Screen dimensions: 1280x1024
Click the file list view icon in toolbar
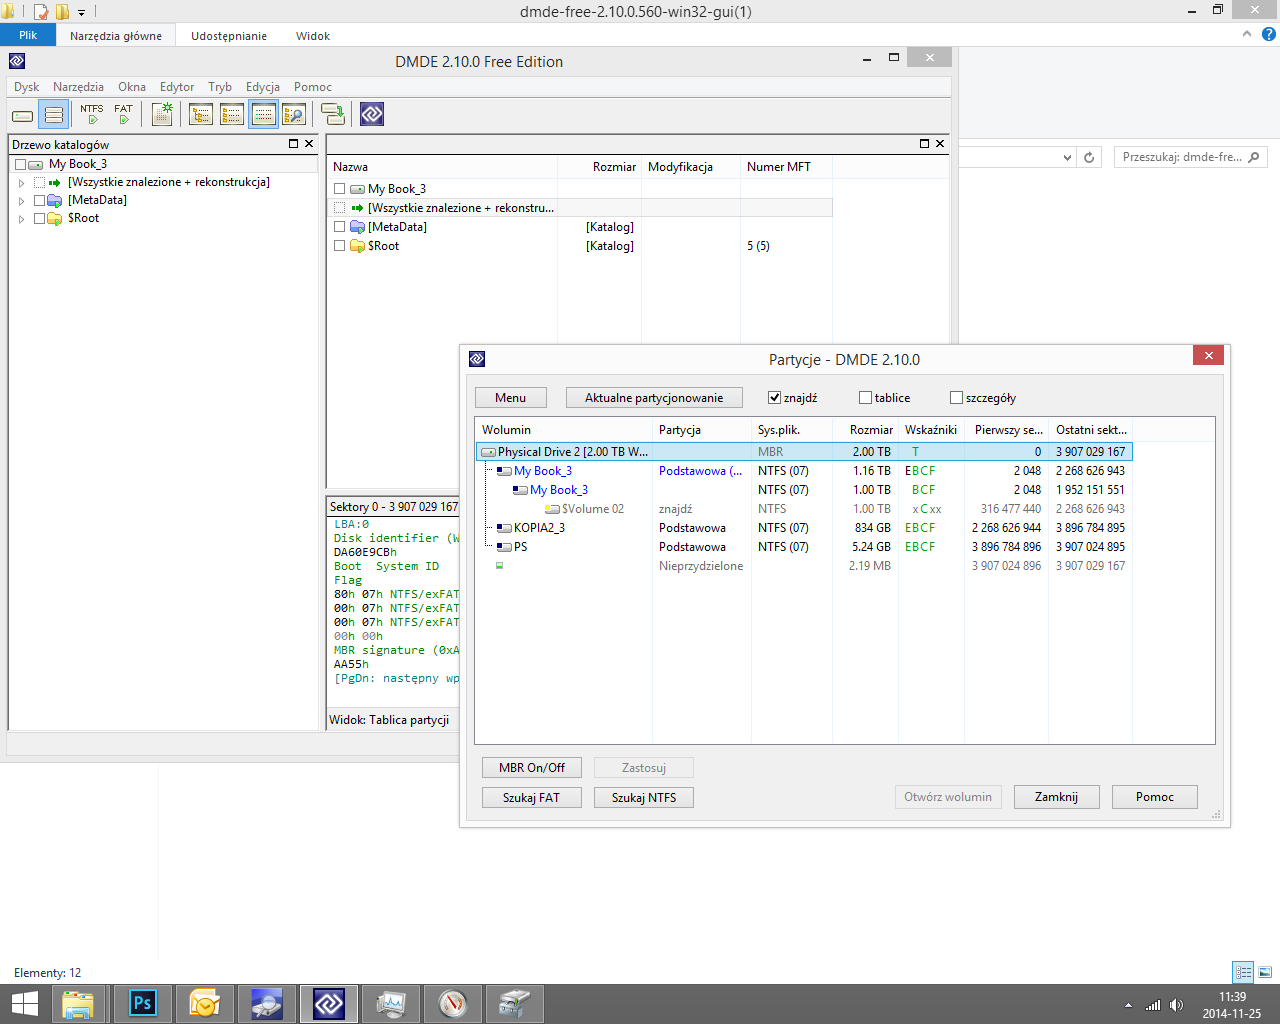232,115
